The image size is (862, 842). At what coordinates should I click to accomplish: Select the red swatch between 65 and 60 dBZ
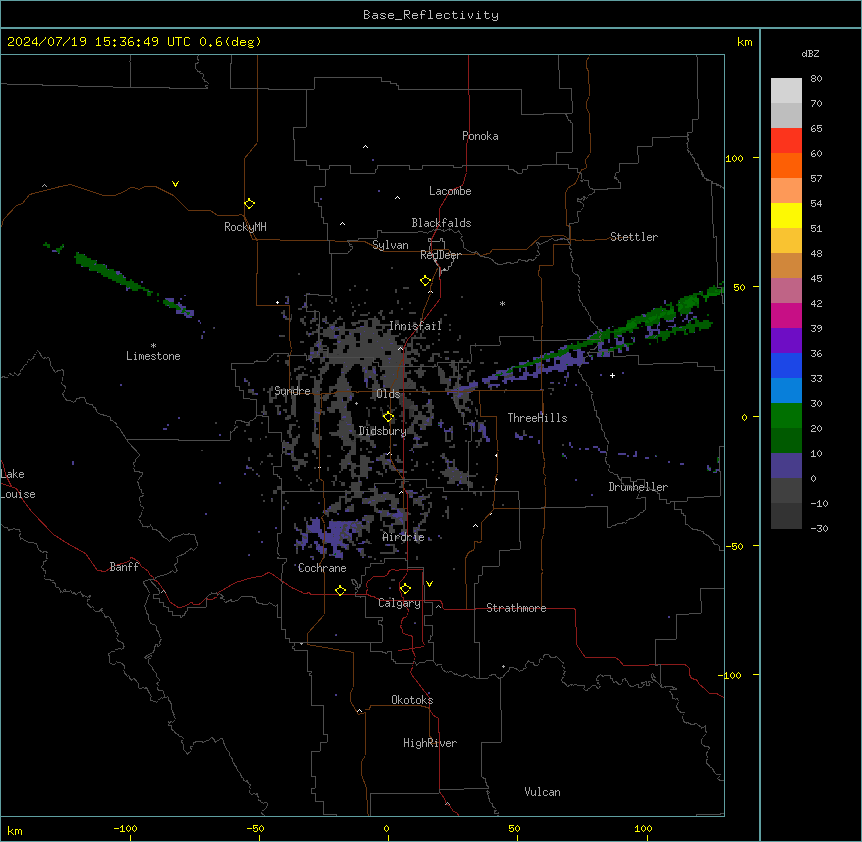pos(786,141)
